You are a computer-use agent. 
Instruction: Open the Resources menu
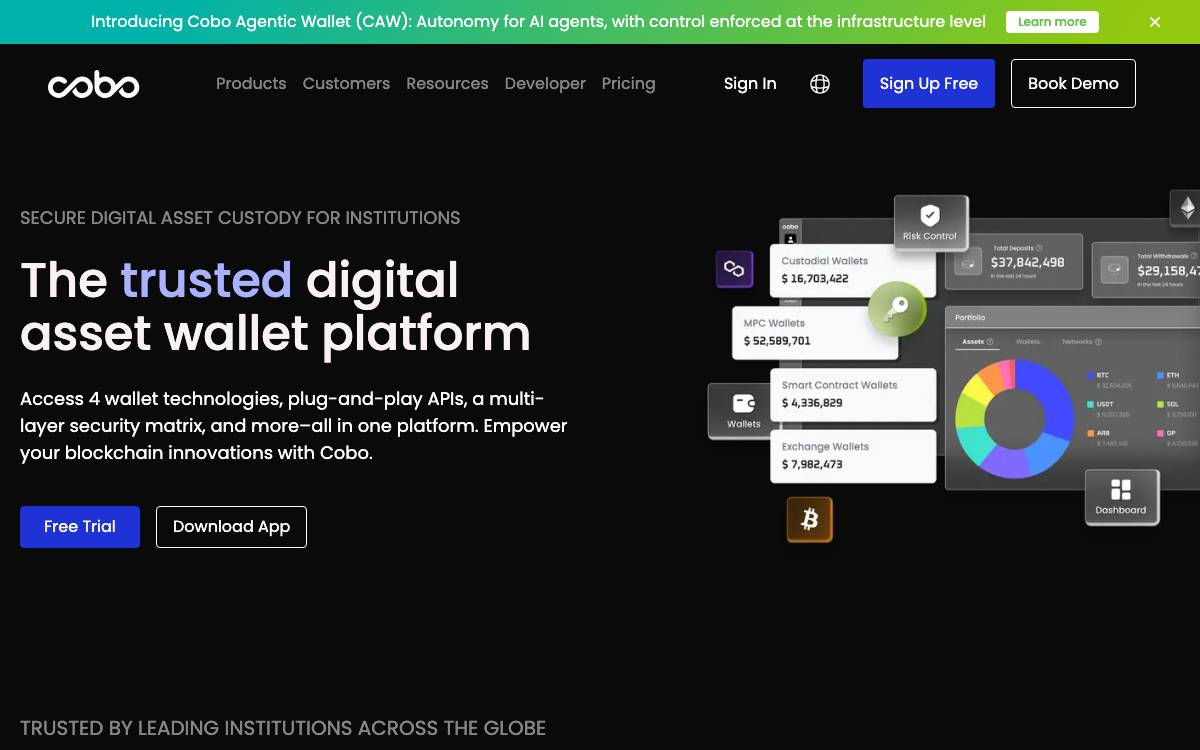coord(447,84)
